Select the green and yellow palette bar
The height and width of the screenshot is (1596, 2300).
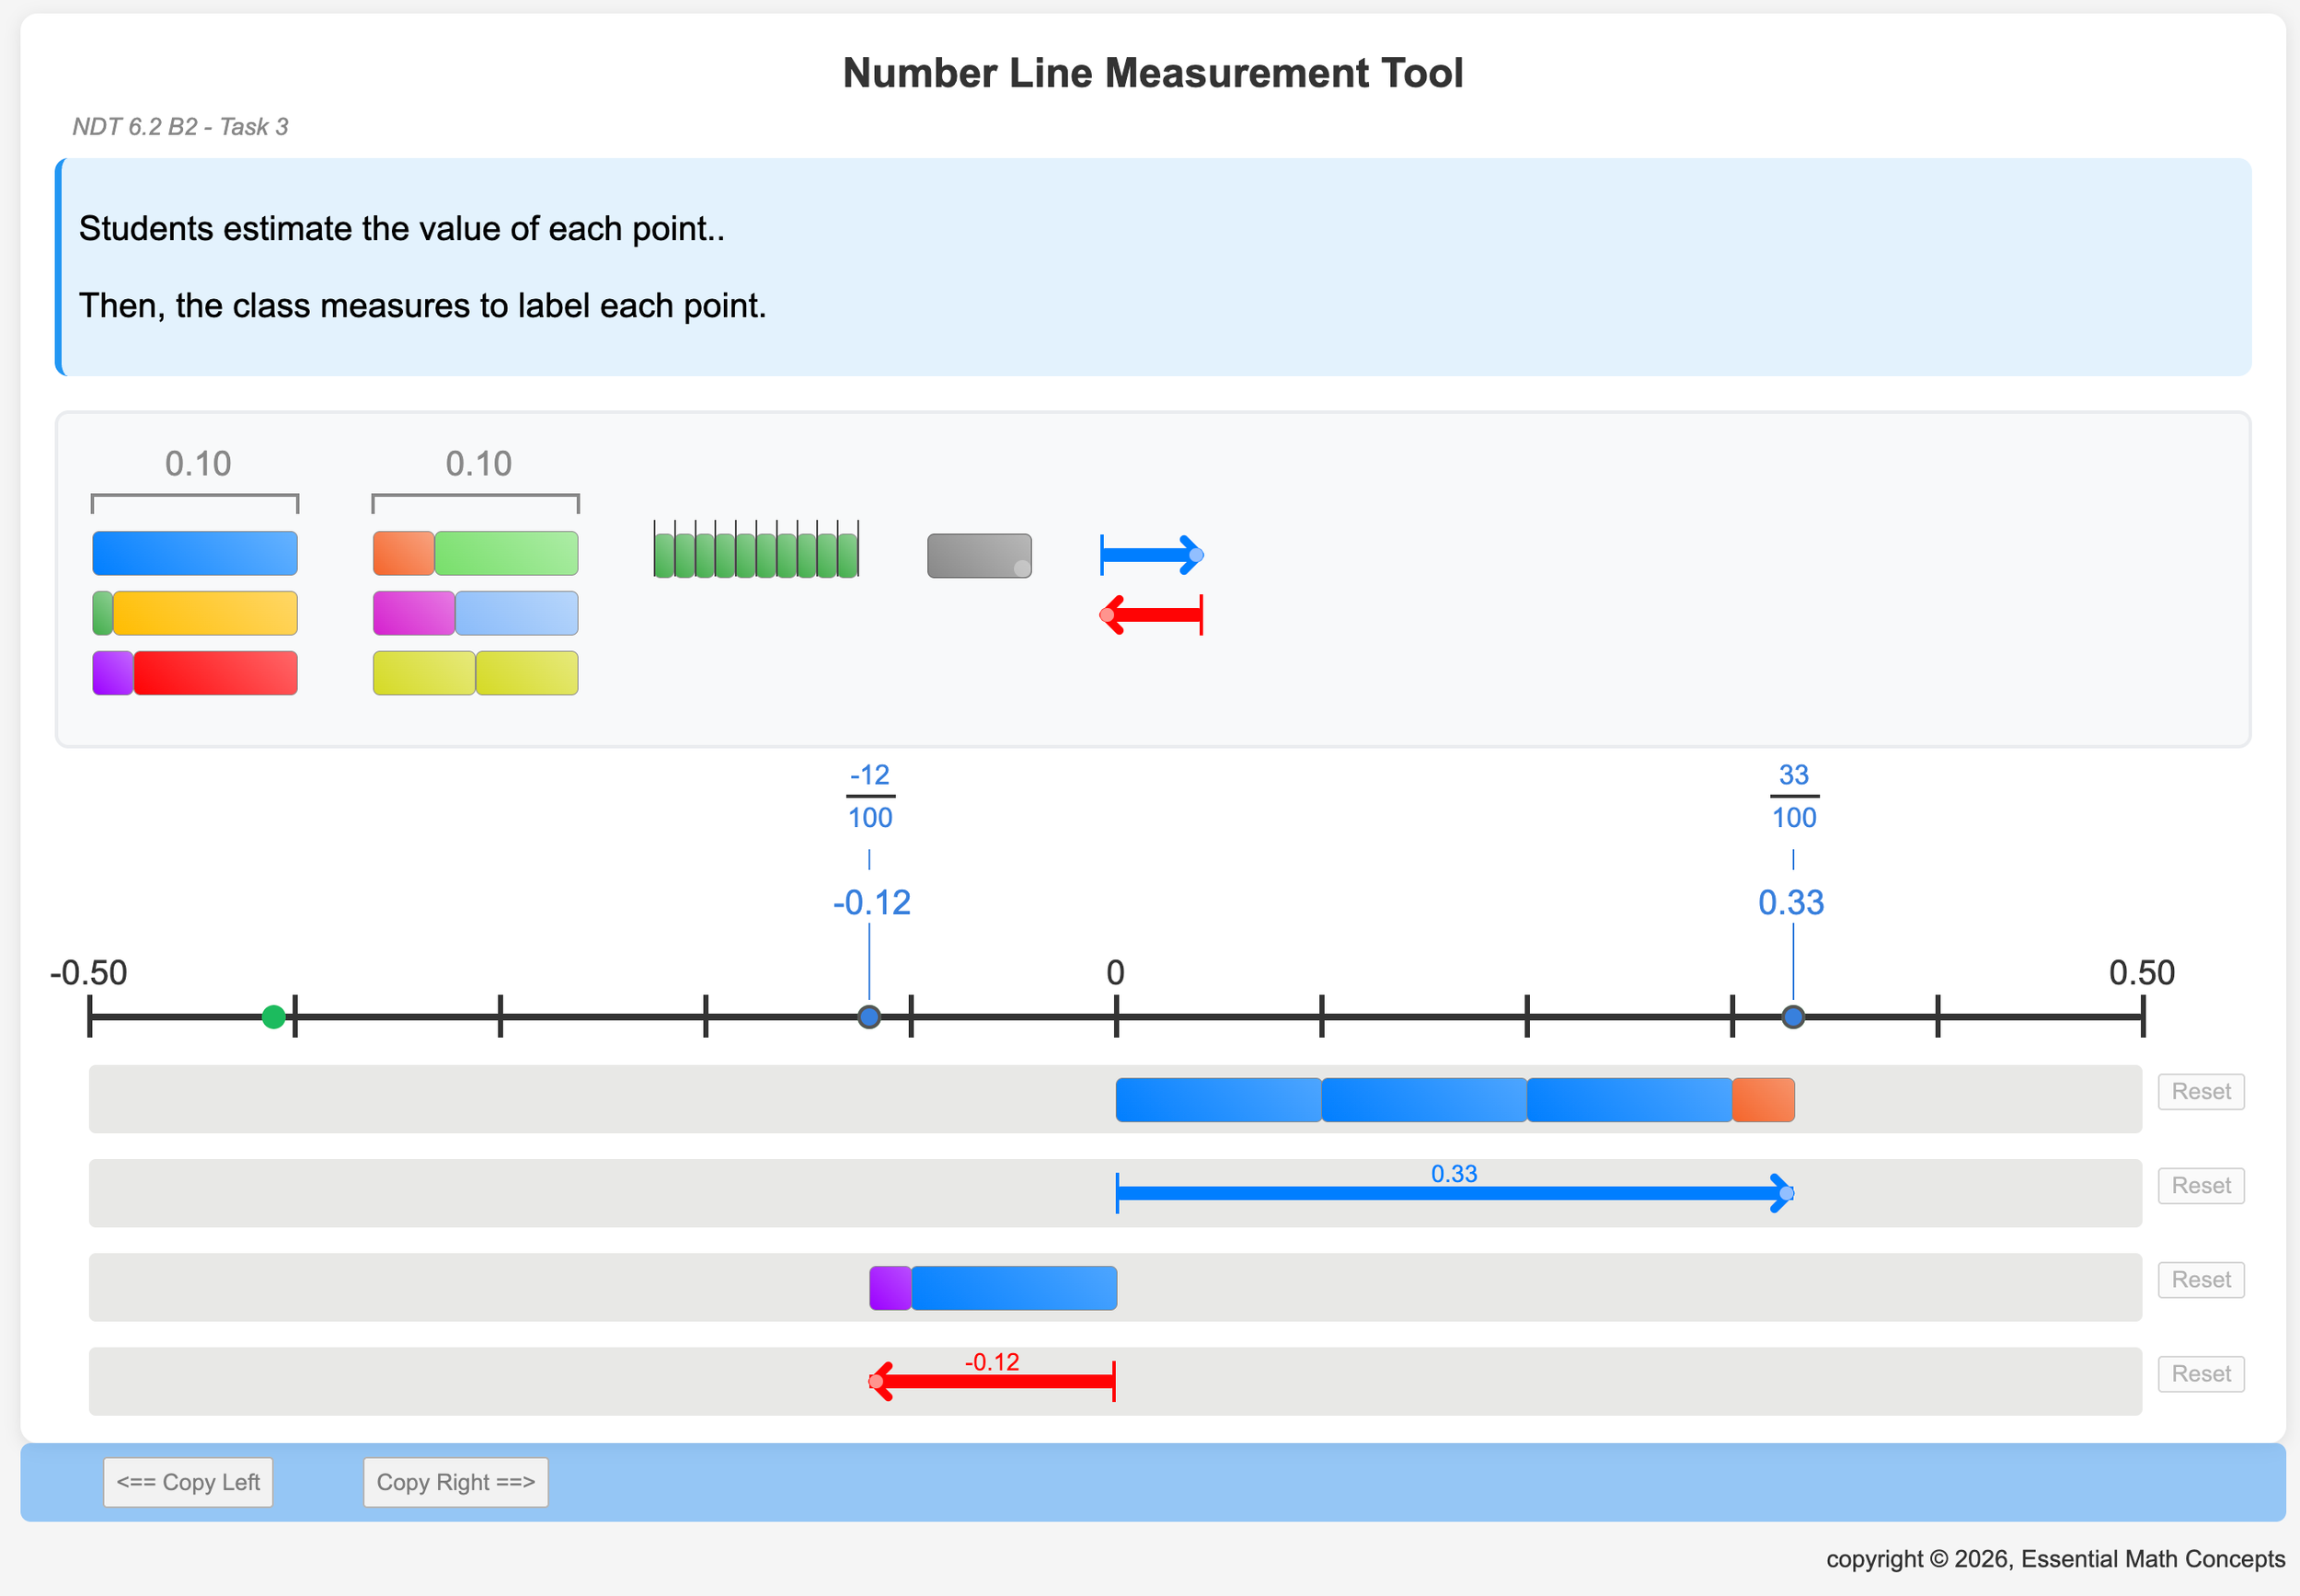tap(195, 613)
